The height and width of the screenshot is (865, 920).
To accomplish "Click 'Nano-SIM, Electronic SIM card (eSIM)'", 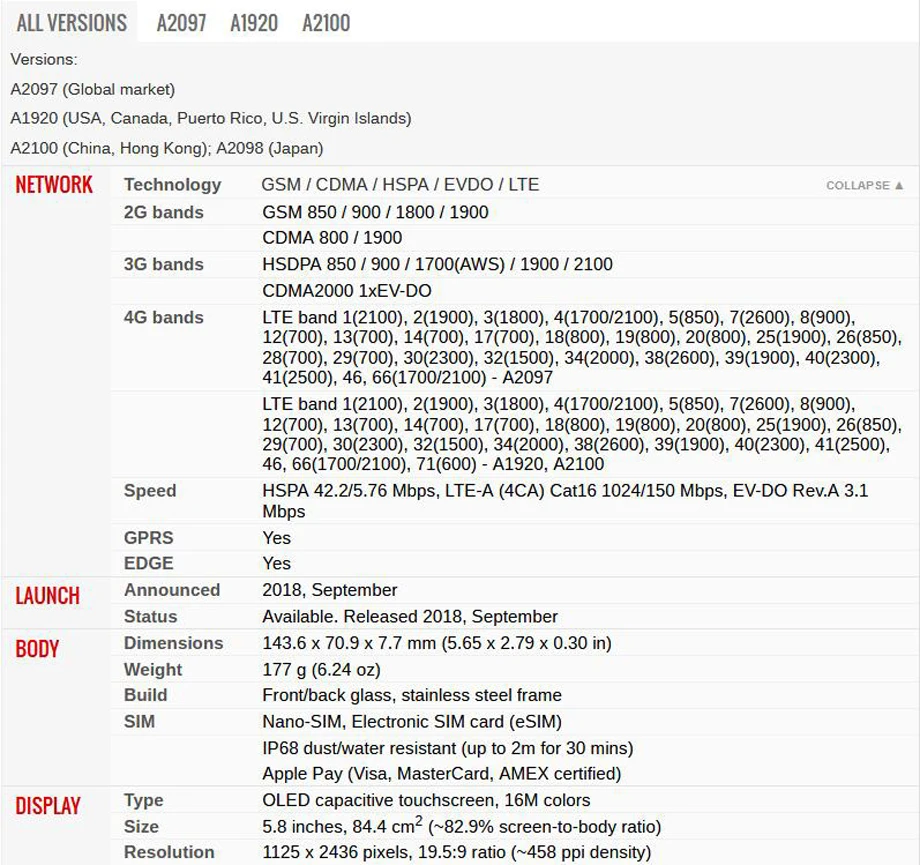I will pos(412,721).
